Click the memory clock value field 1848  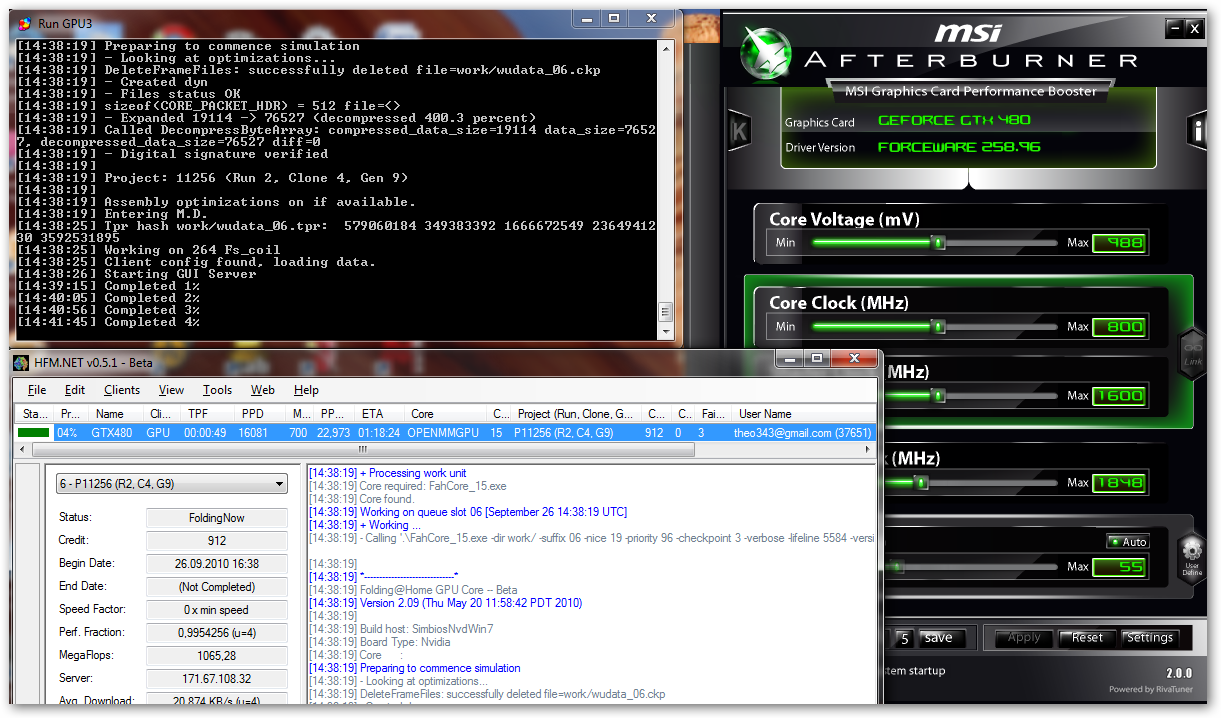(x=1119, y=482)
